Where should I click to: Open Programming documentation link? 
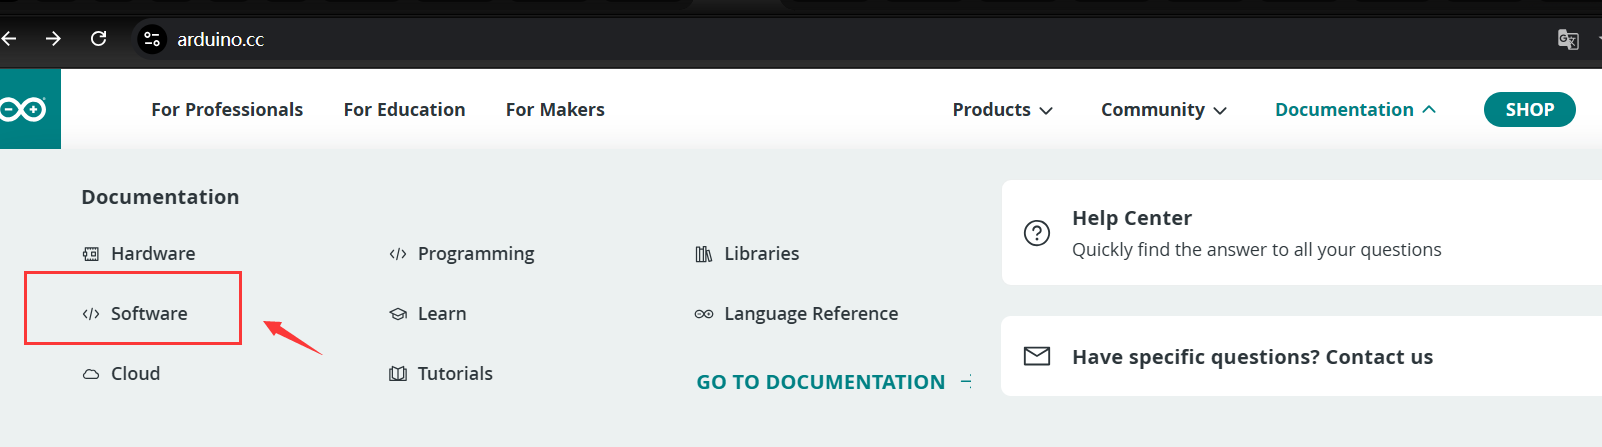pos(461,254)
